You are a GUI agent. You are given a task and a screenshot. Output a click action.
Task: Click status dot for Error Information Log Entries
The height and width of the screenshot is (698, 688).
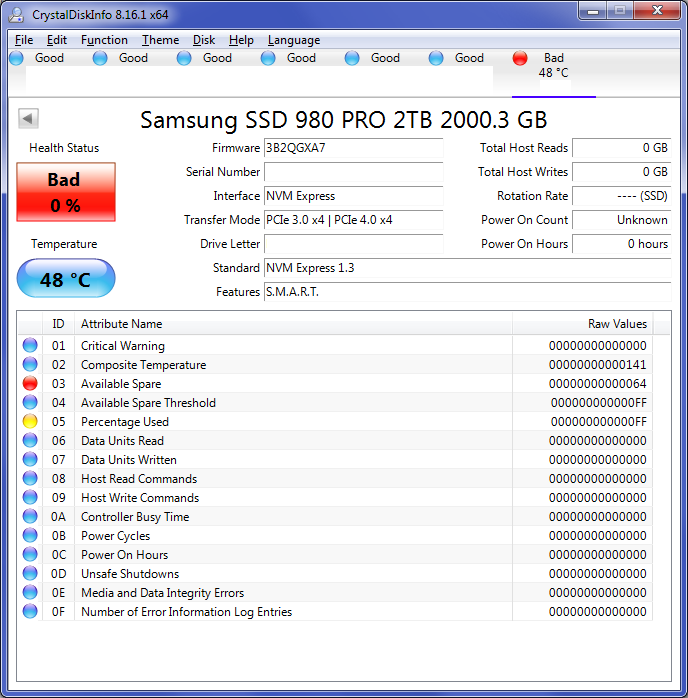coord(30,611)
